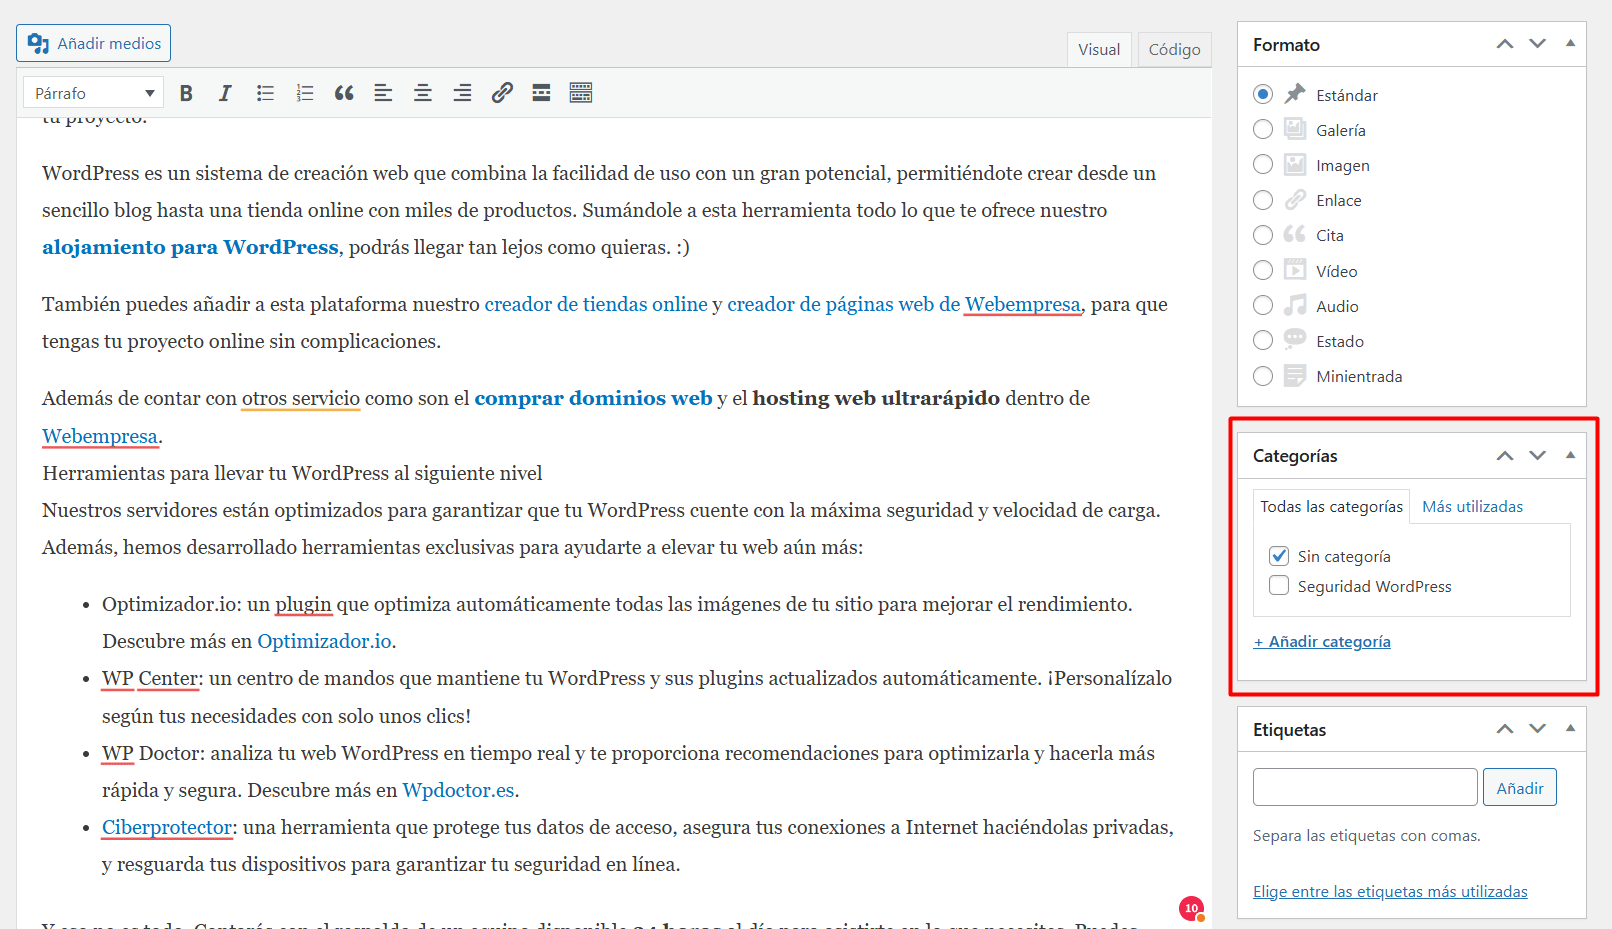The height and width of the screenshot is (929, 1612).
Task: Focus the Etiquetas tag input field
Action: [1365, 787]
